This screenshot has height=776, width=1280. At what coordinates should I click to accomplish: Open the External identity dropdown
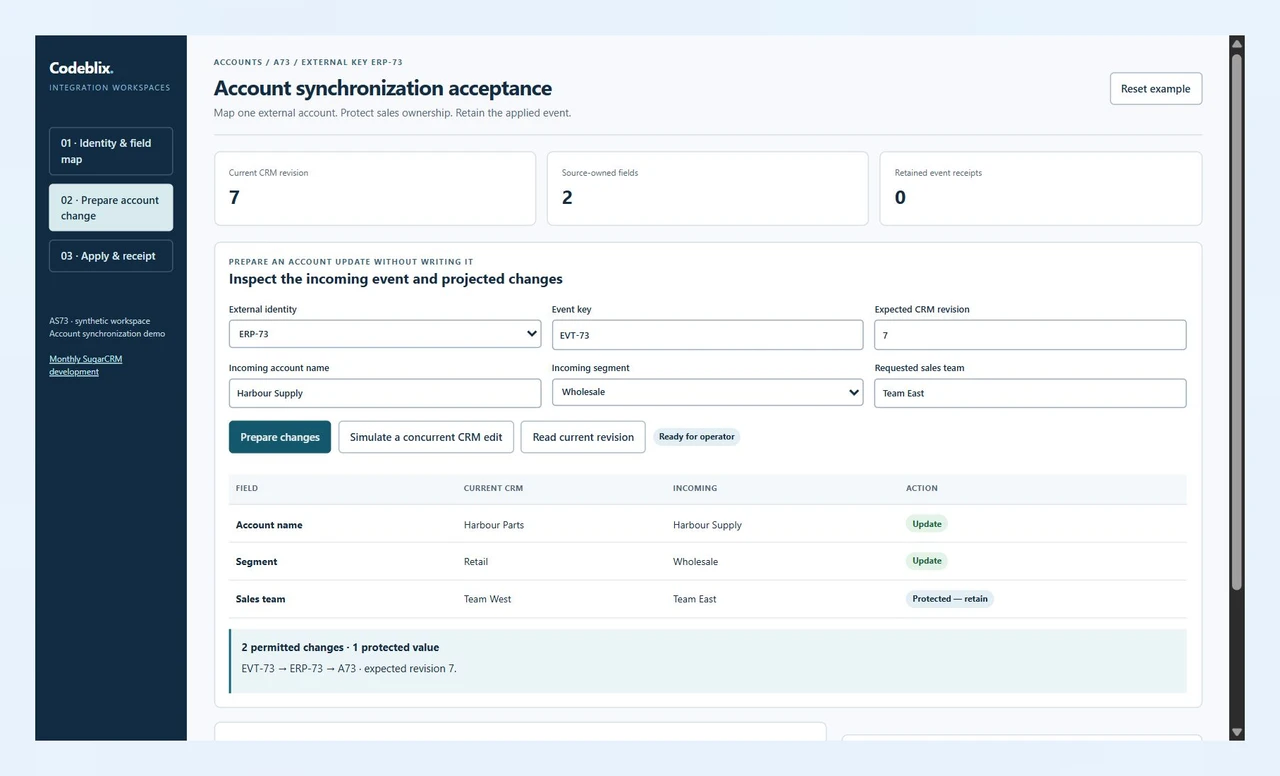pos(385,334)
